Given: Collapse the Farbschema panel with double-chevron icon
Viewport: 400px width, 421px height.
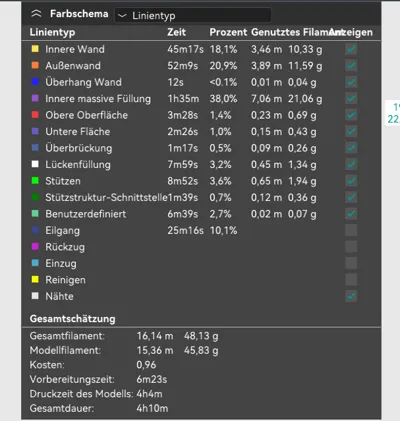Looking at the screenshot, I should [x=36, y=14].
